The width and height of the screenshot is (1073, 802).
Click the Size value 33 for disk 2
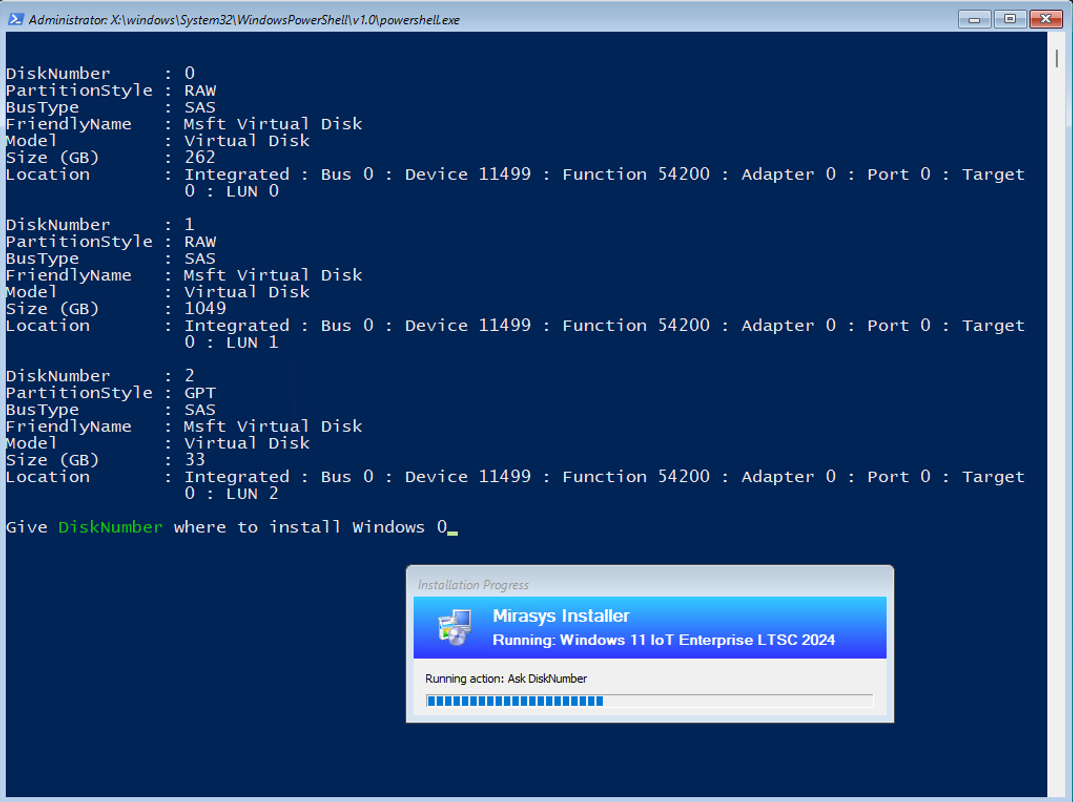tap(195, 460)
